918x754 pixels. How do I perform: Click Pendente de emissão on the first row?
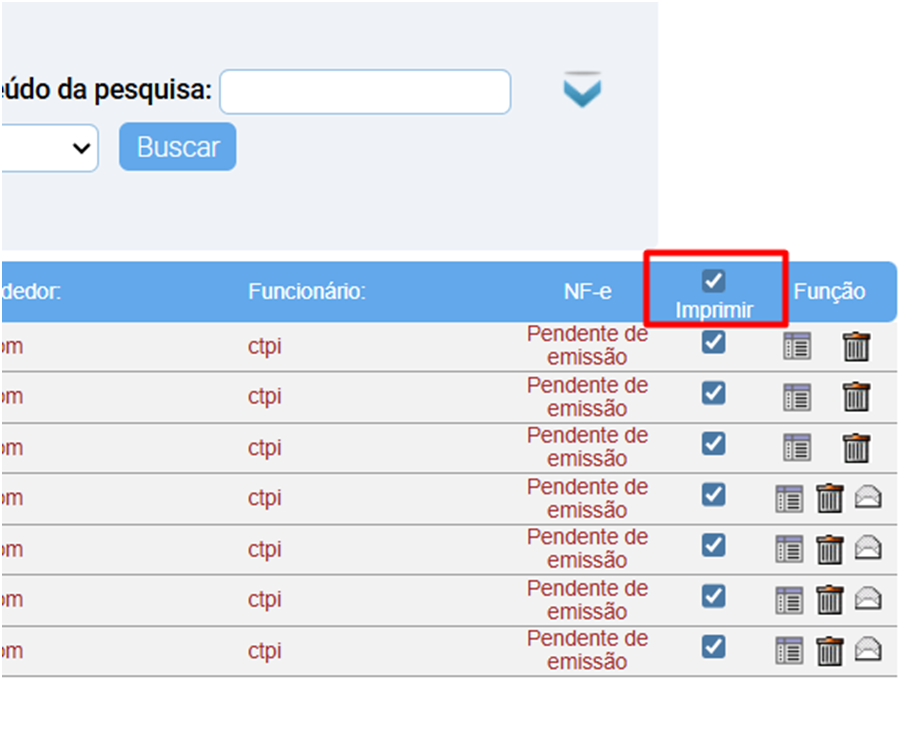(x=587, y=344)
